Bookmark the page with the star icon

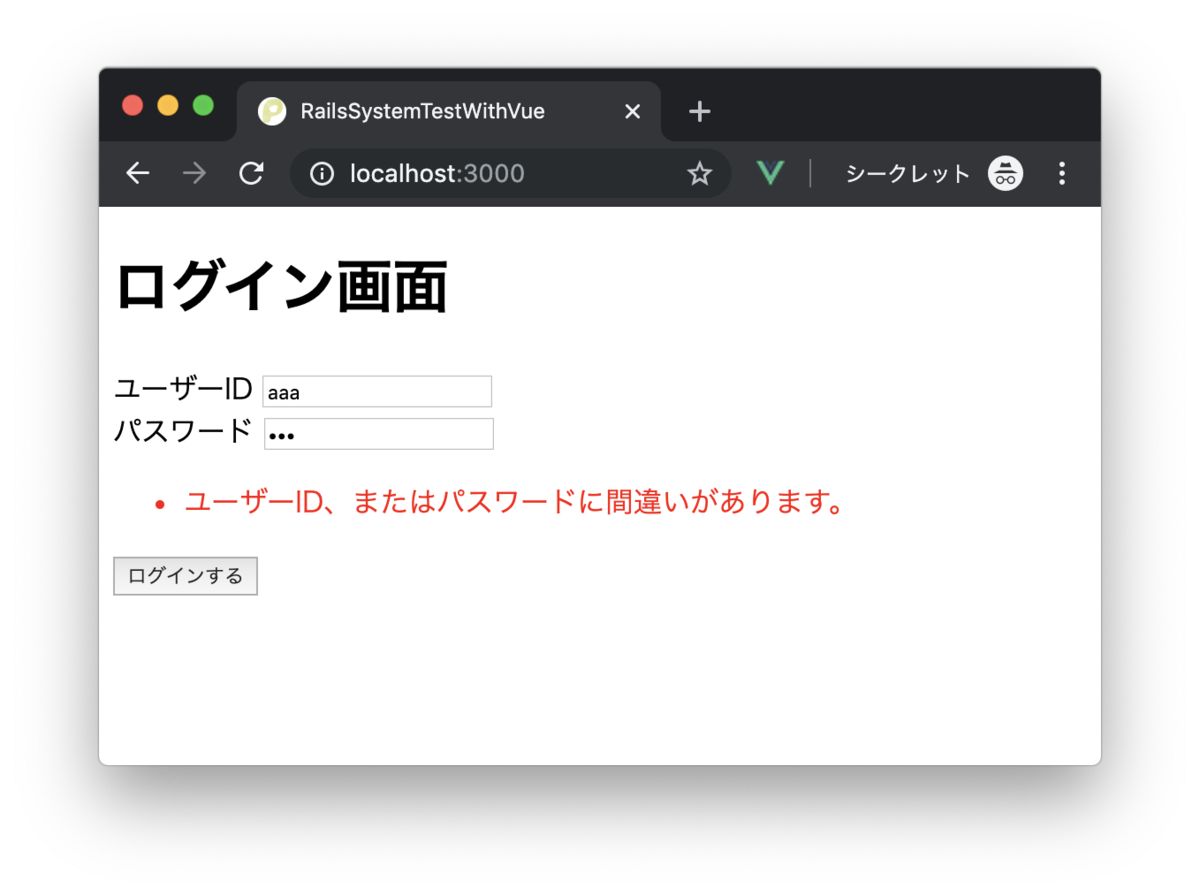(x=700, y=173)
